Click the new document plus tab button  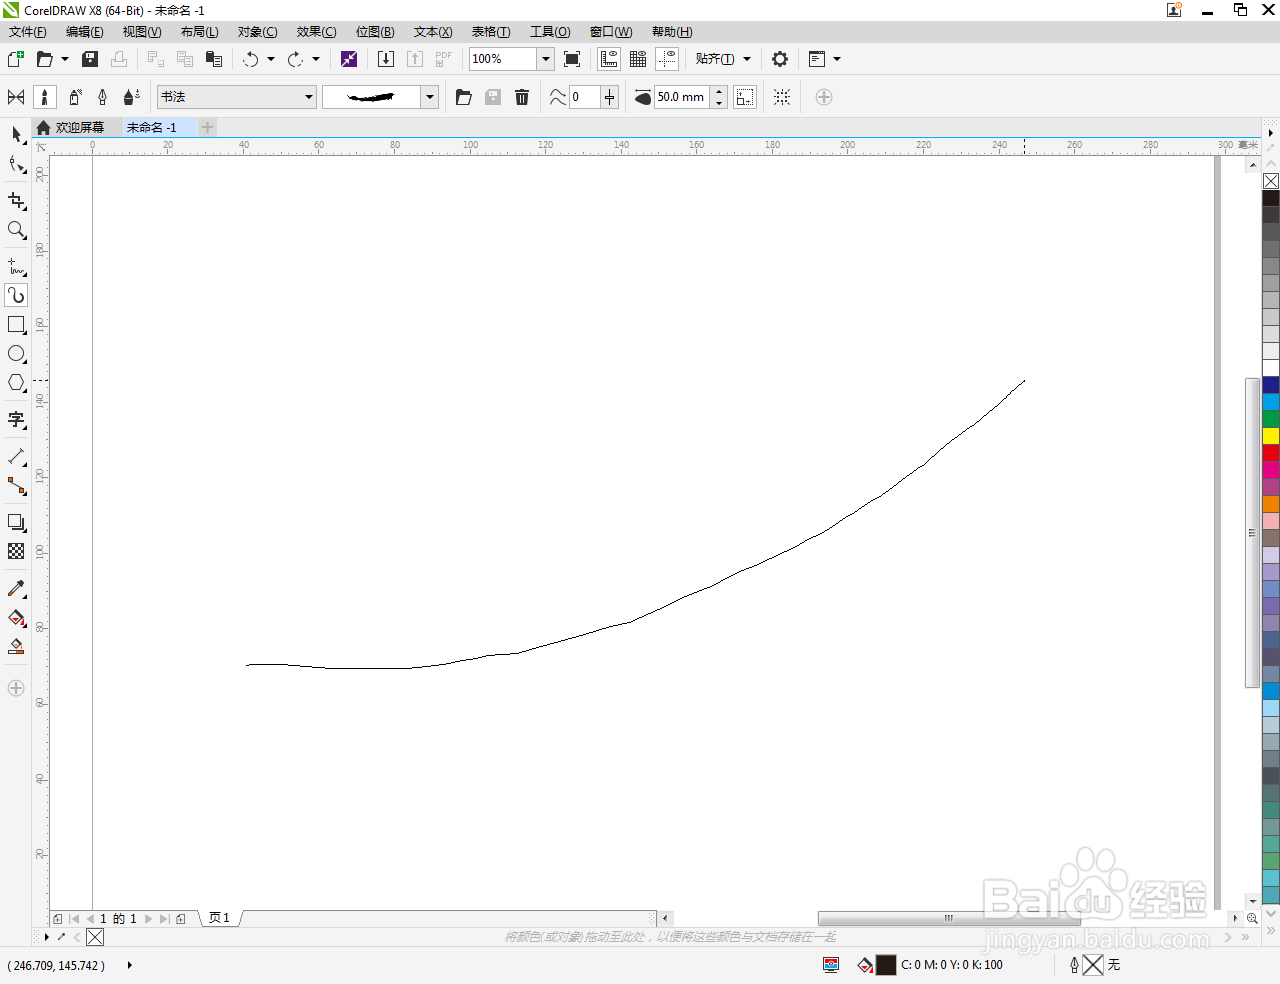[x=208, y=127]
